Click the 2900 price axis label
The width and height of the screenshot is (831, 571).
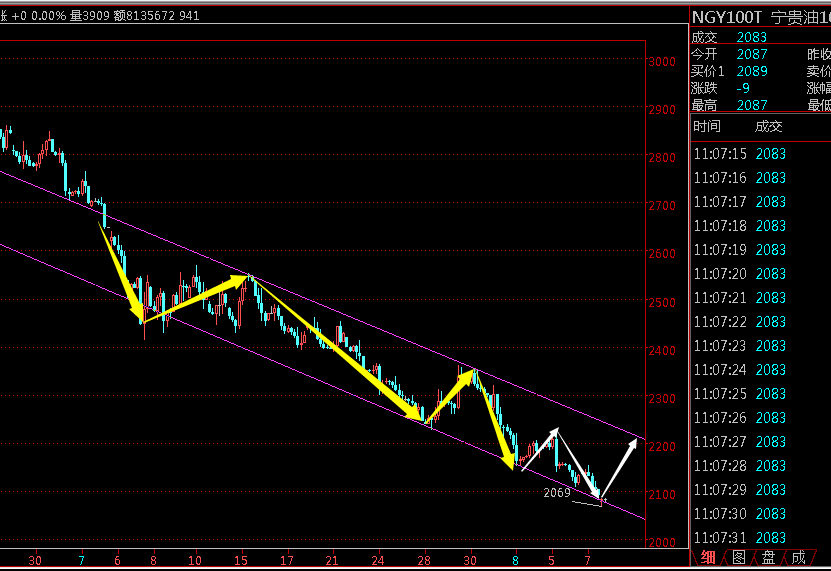coord(662,110)
